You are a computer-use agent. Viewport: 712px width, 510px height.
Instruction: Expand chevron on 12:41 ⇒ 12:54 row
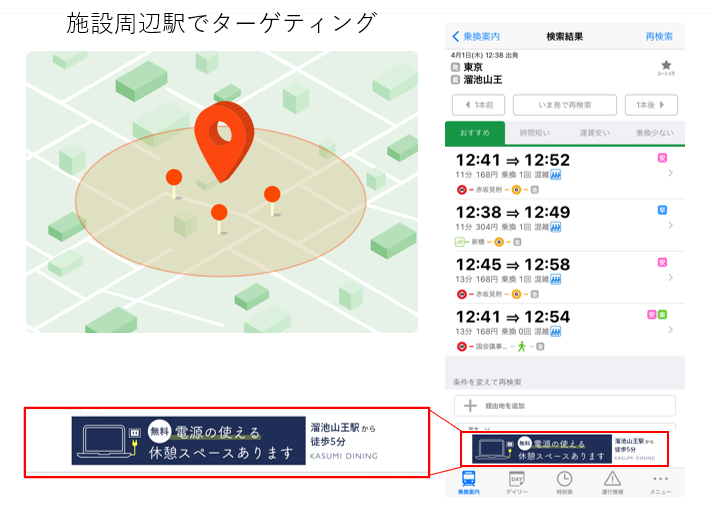[671, 330]
